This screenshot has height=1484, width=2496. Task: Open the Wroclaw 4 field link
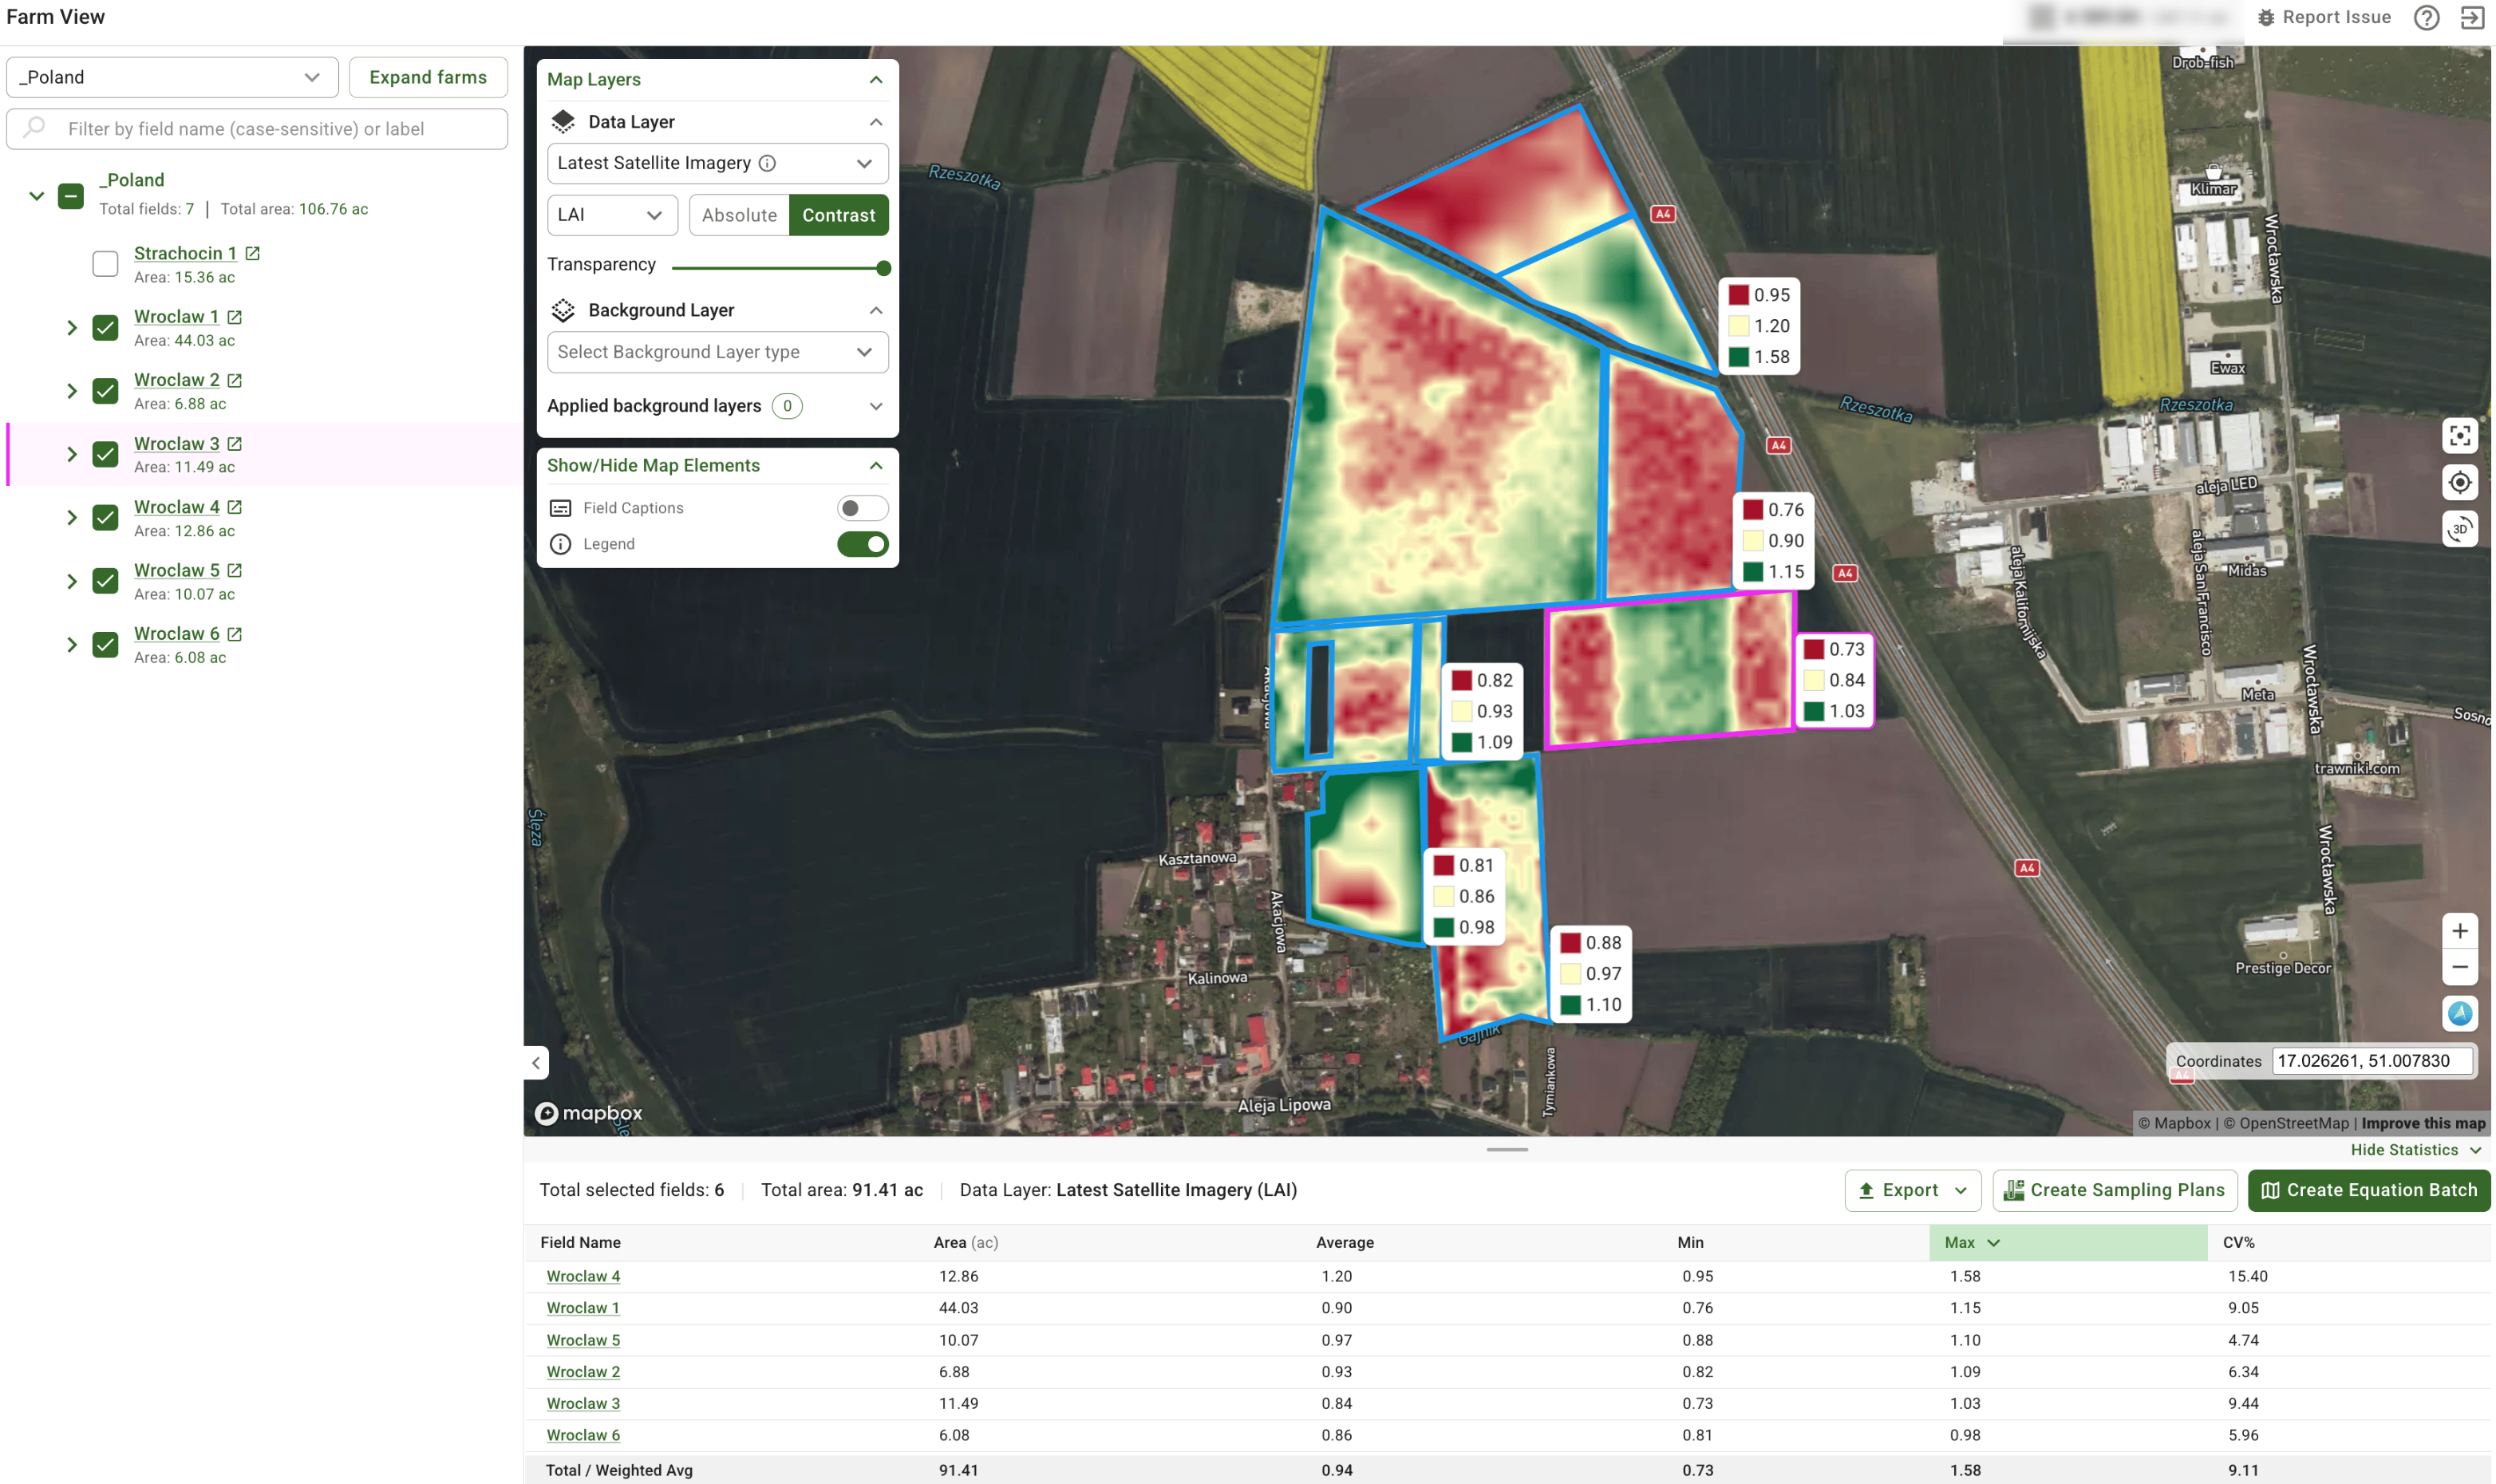(x=583, y=1276)
